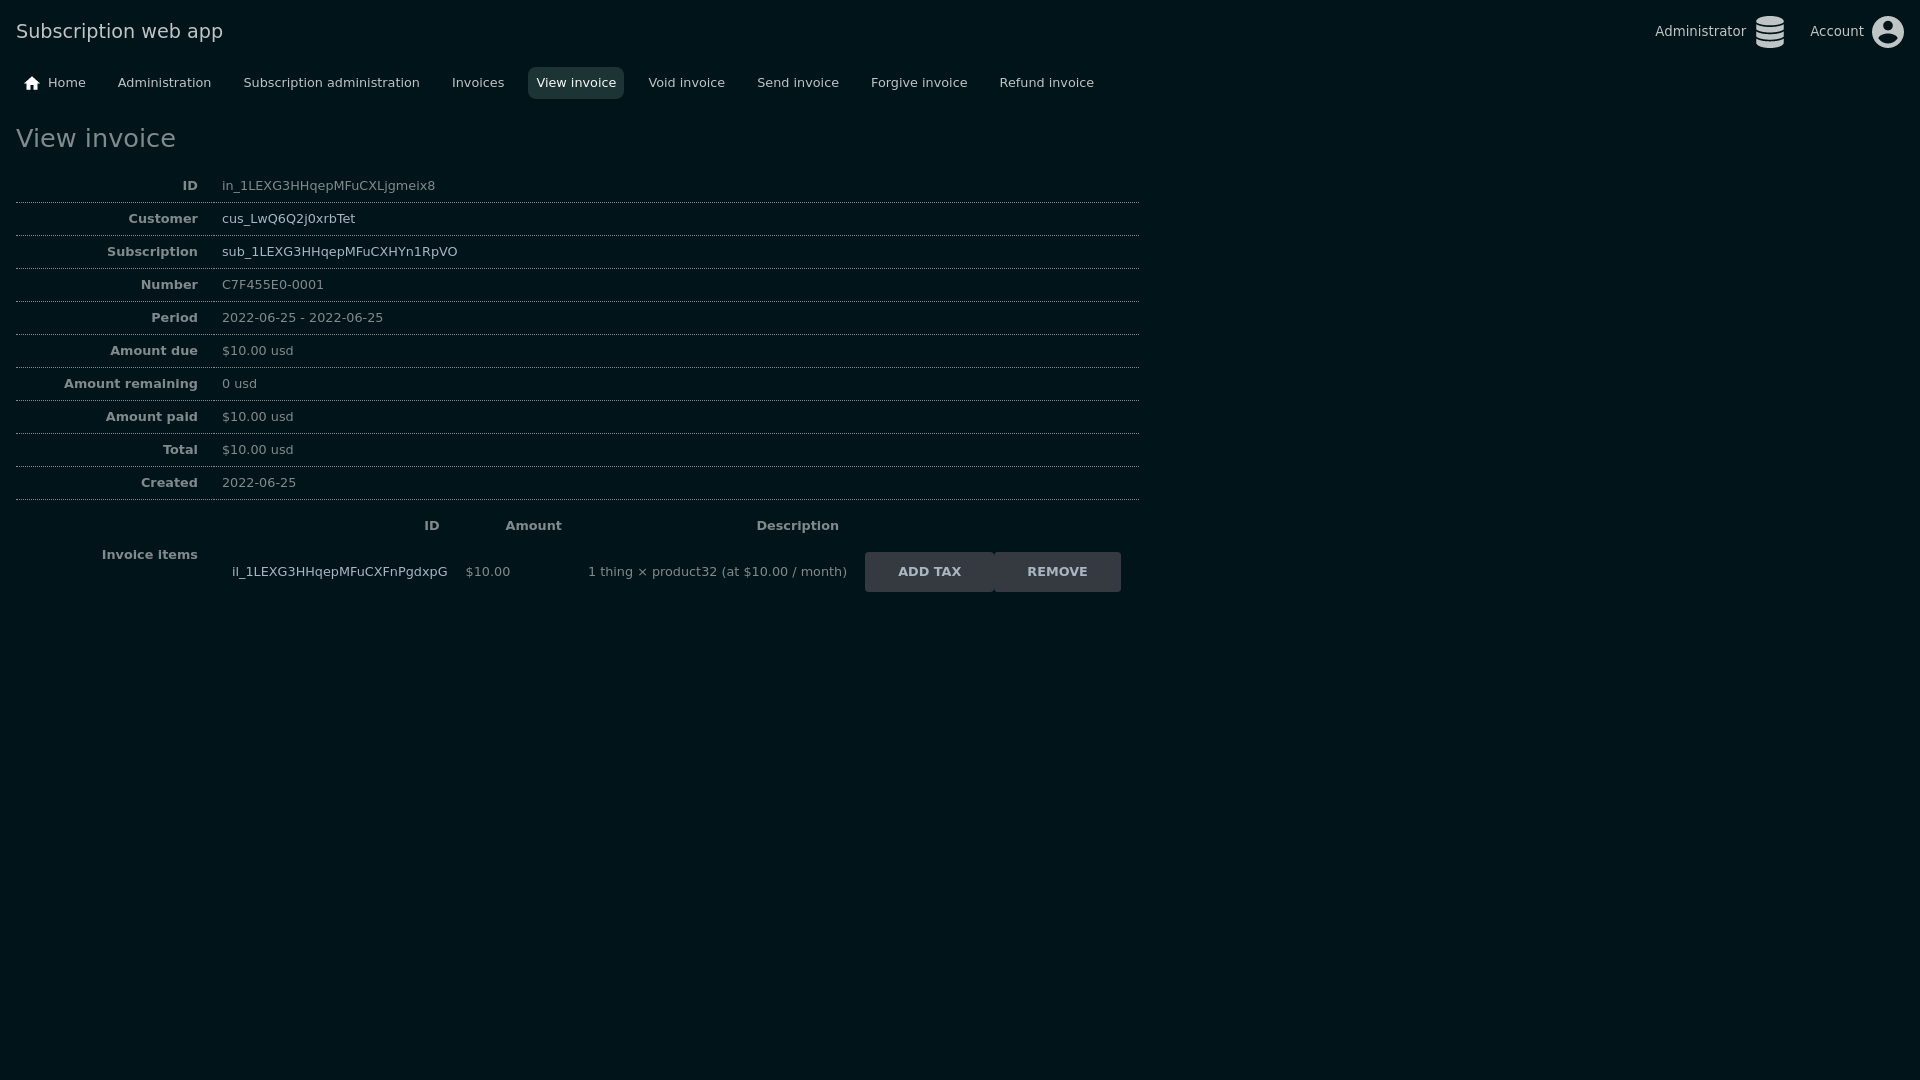Click the Administrator label in header
Viewport: 1920px width, 1080px height.
[1699, 32]
